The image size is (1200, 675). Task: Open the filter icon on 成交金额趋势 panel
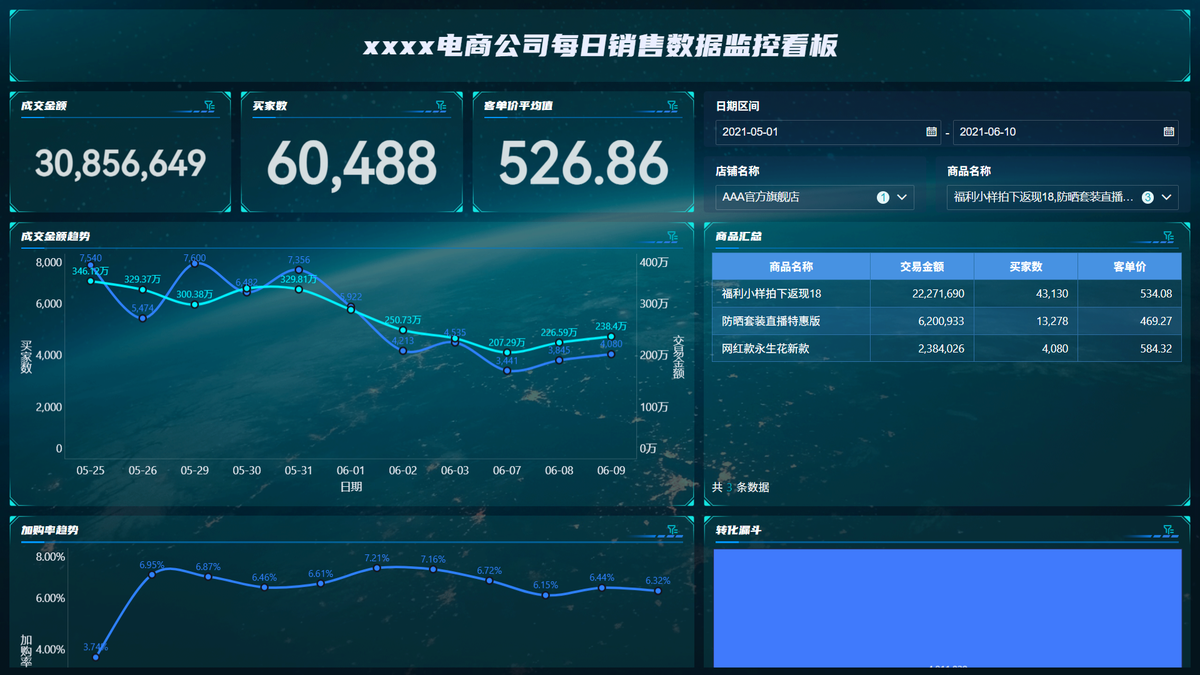tap(673, 236)
